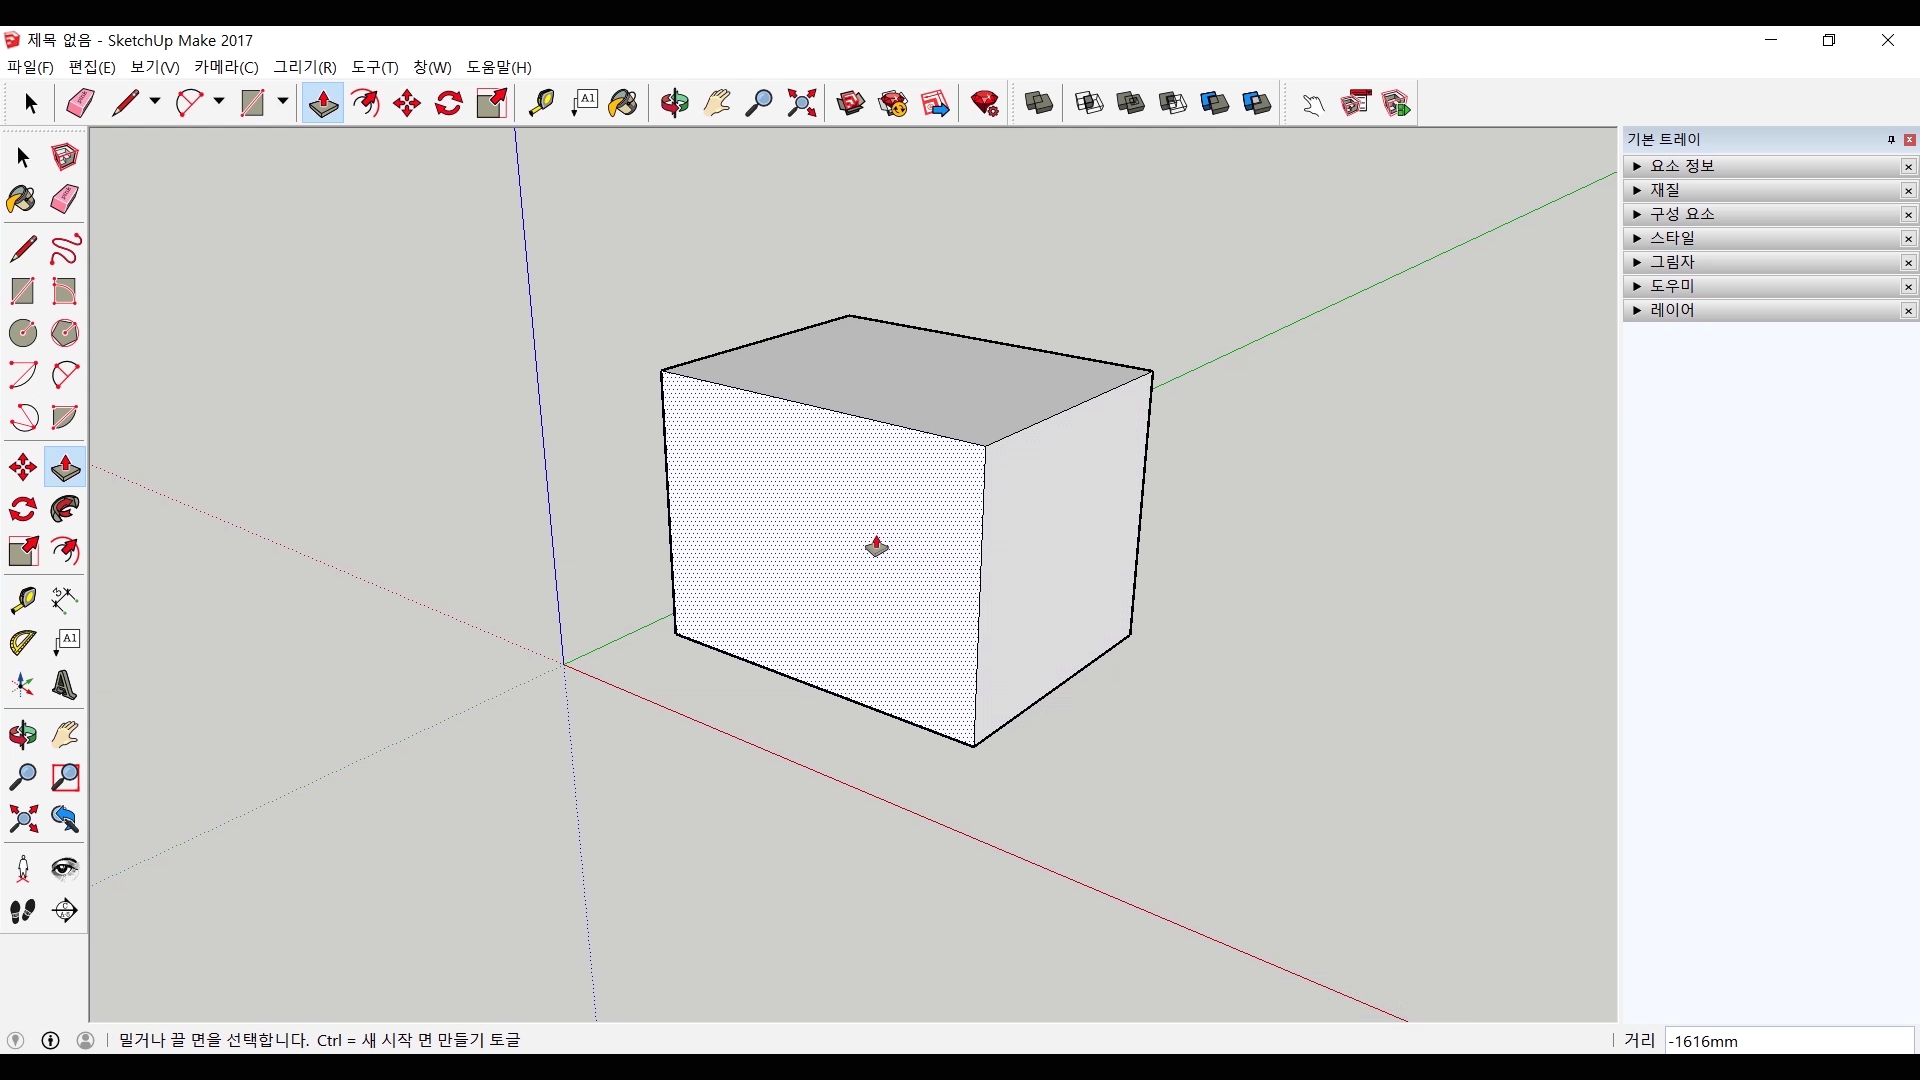Click the 거리 measurement input field
Image resolution: width=1920 pixels, height=1080 pixels.
click(1788, 1041)
